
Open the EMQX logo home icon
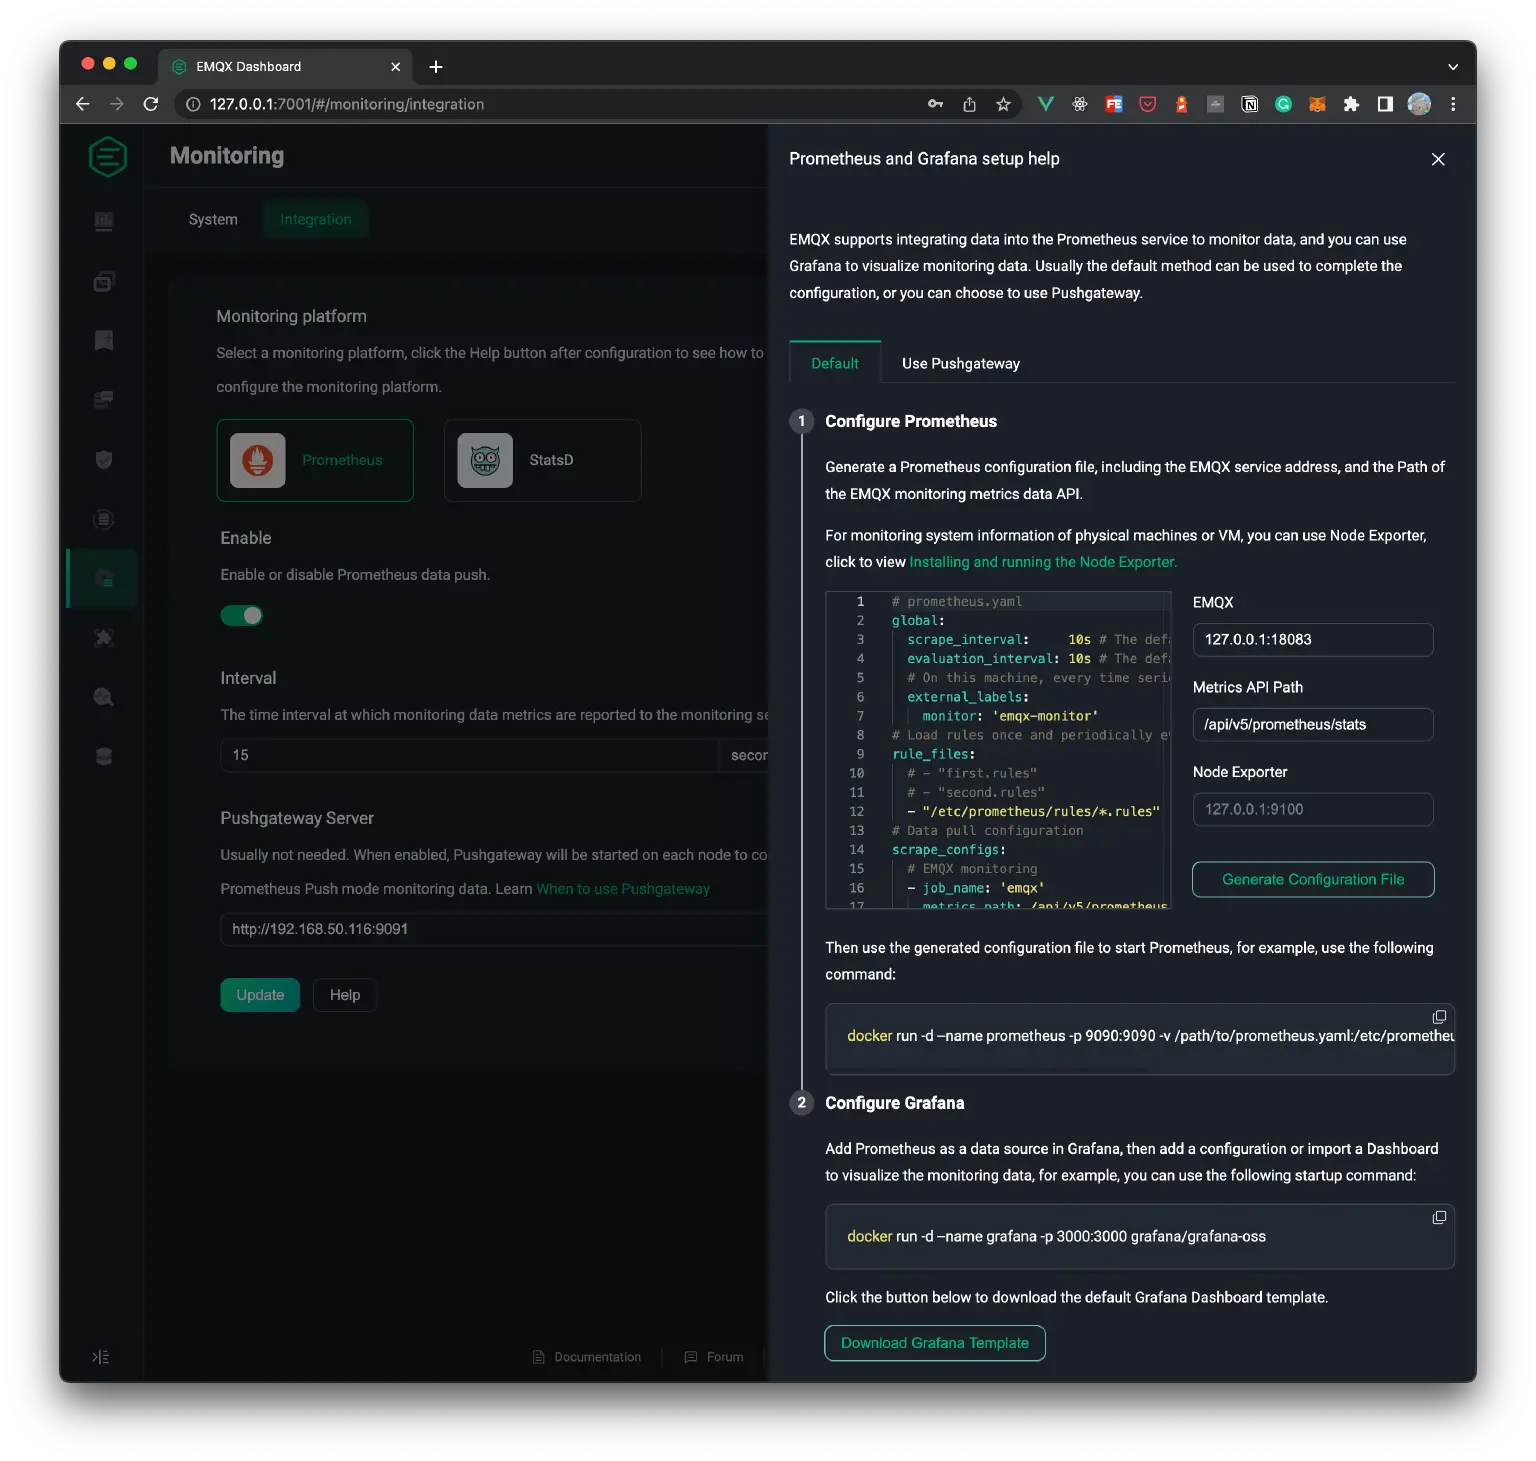pos(107,156)
